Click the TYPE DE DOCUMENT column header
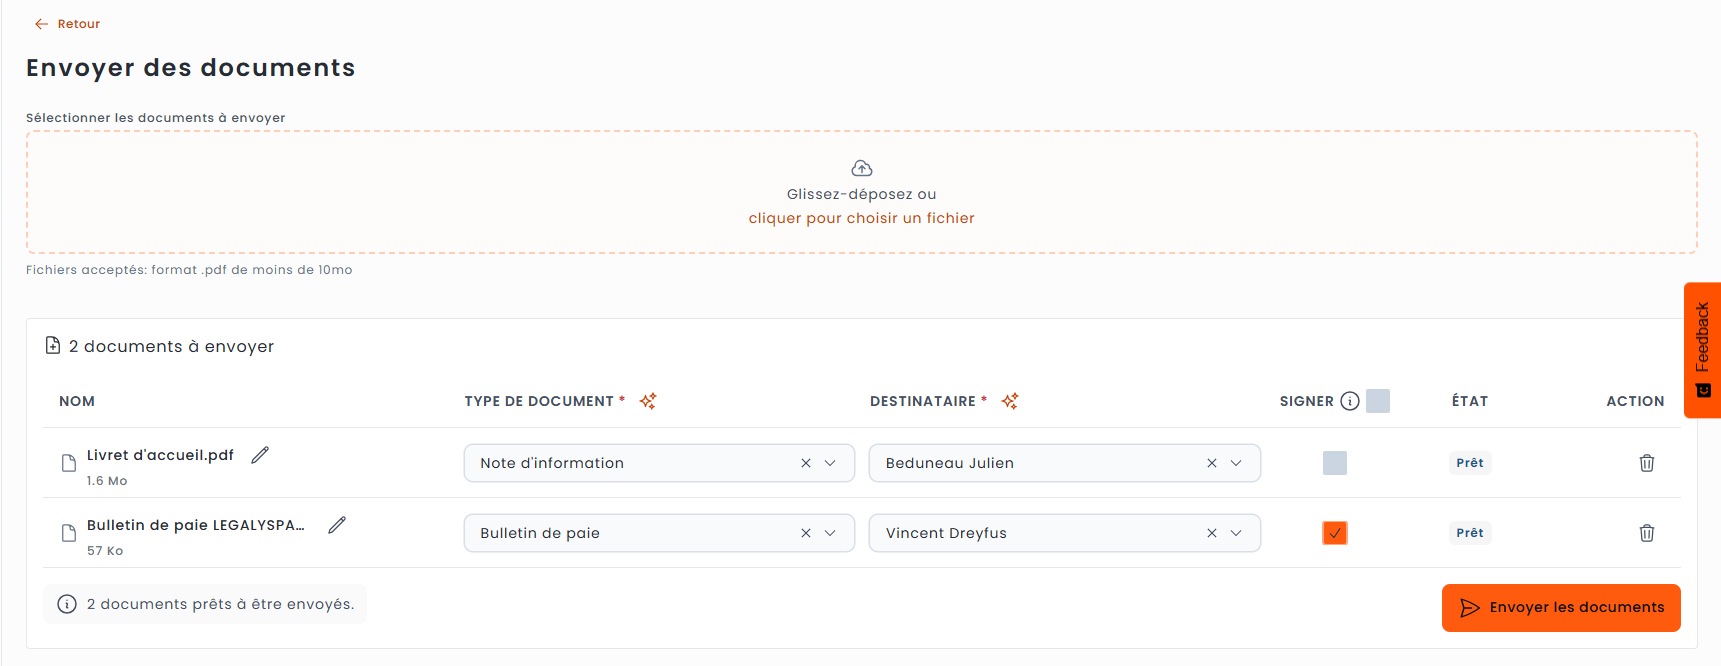This screenshot has height=666, width=1721. tap(539, 401)
